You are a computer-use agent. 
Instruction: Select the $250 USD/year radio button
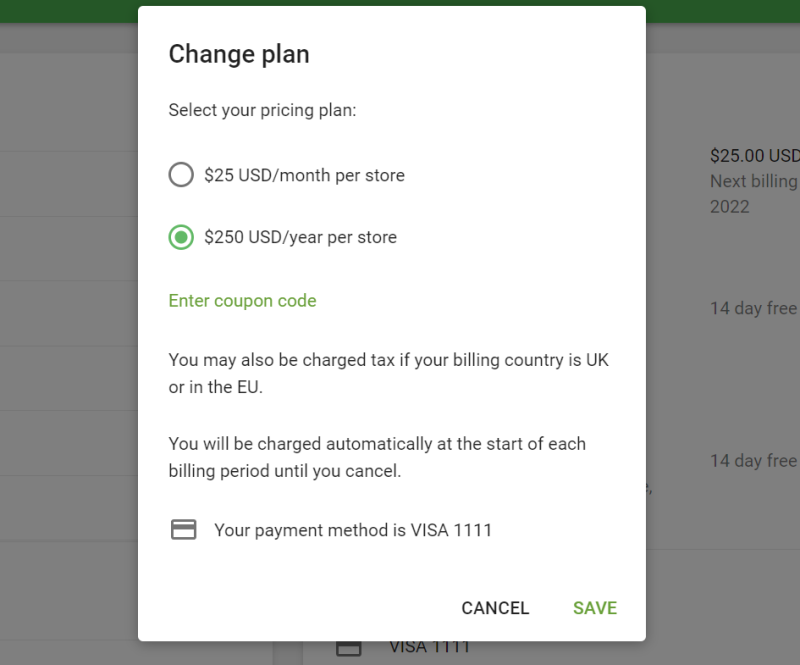[x=181, y=237]
